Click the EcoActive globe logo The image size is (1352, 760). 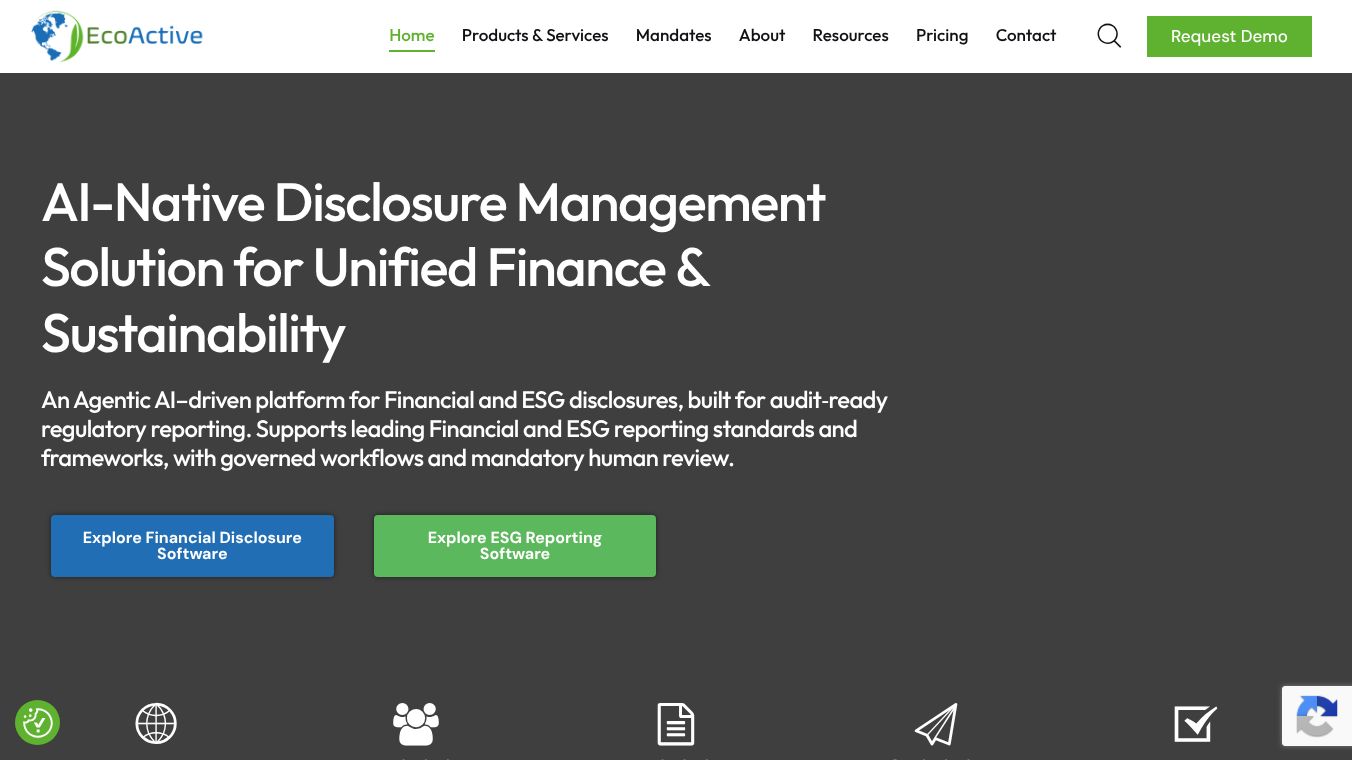coord(57,36)
